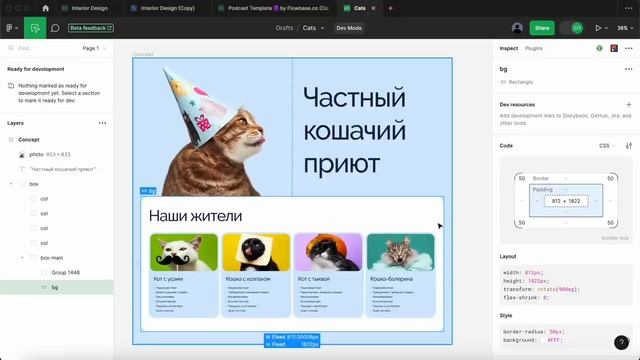Screen dimensions: 640x360
Task: Select the Inspect move tool
Action: tap(35, 28)
